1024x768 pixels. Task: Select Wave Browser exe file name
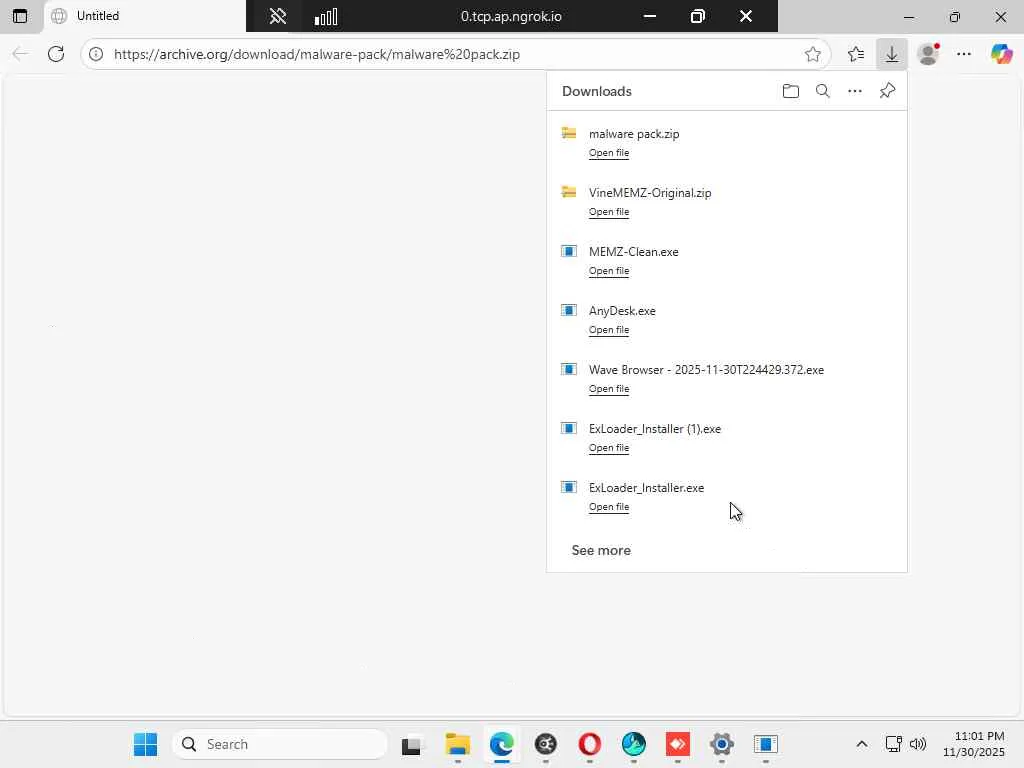click(x=706, y=370)
